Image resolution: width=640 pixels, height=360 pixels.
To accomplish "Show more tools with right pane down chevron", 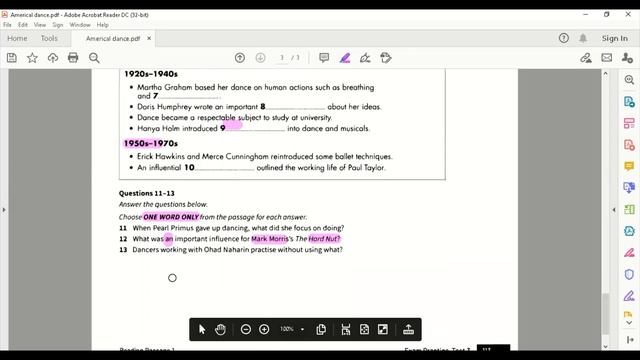I will point(629,322).
